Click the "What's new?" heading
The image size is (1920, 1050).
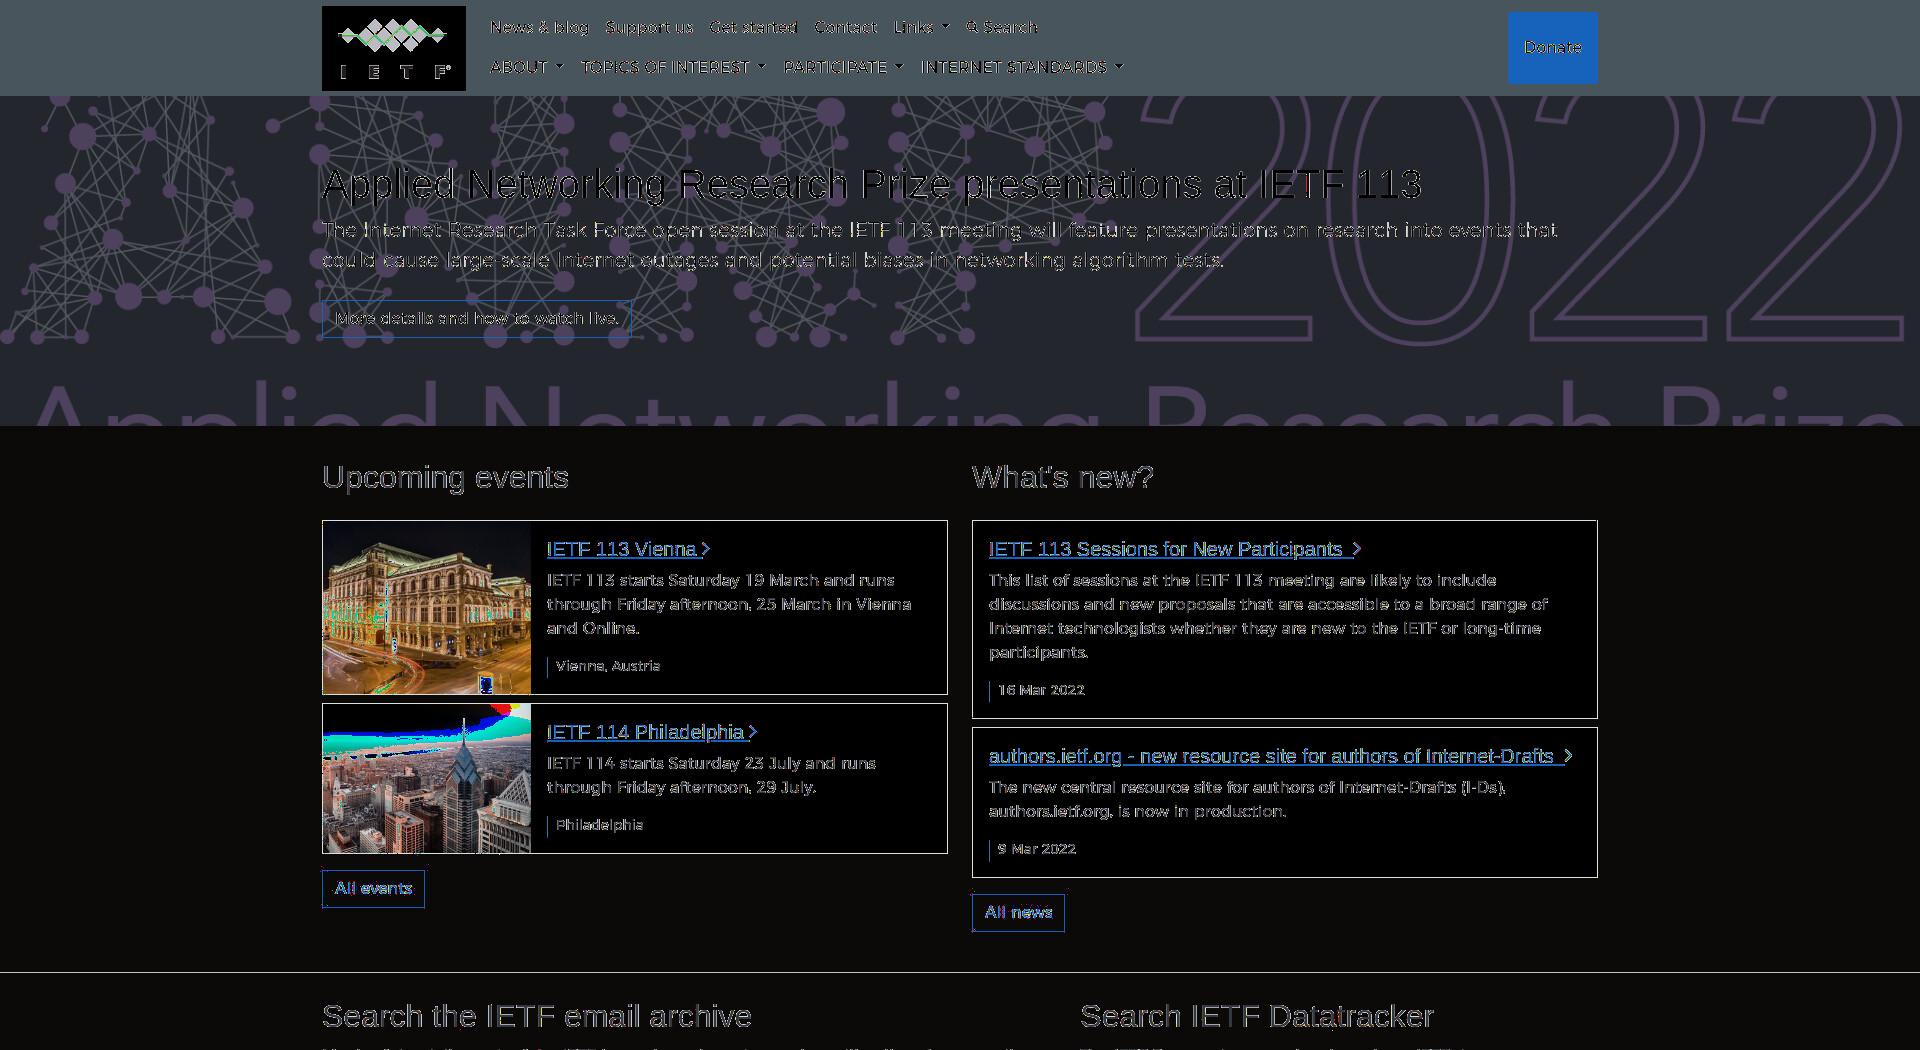tap(1063, 478)
